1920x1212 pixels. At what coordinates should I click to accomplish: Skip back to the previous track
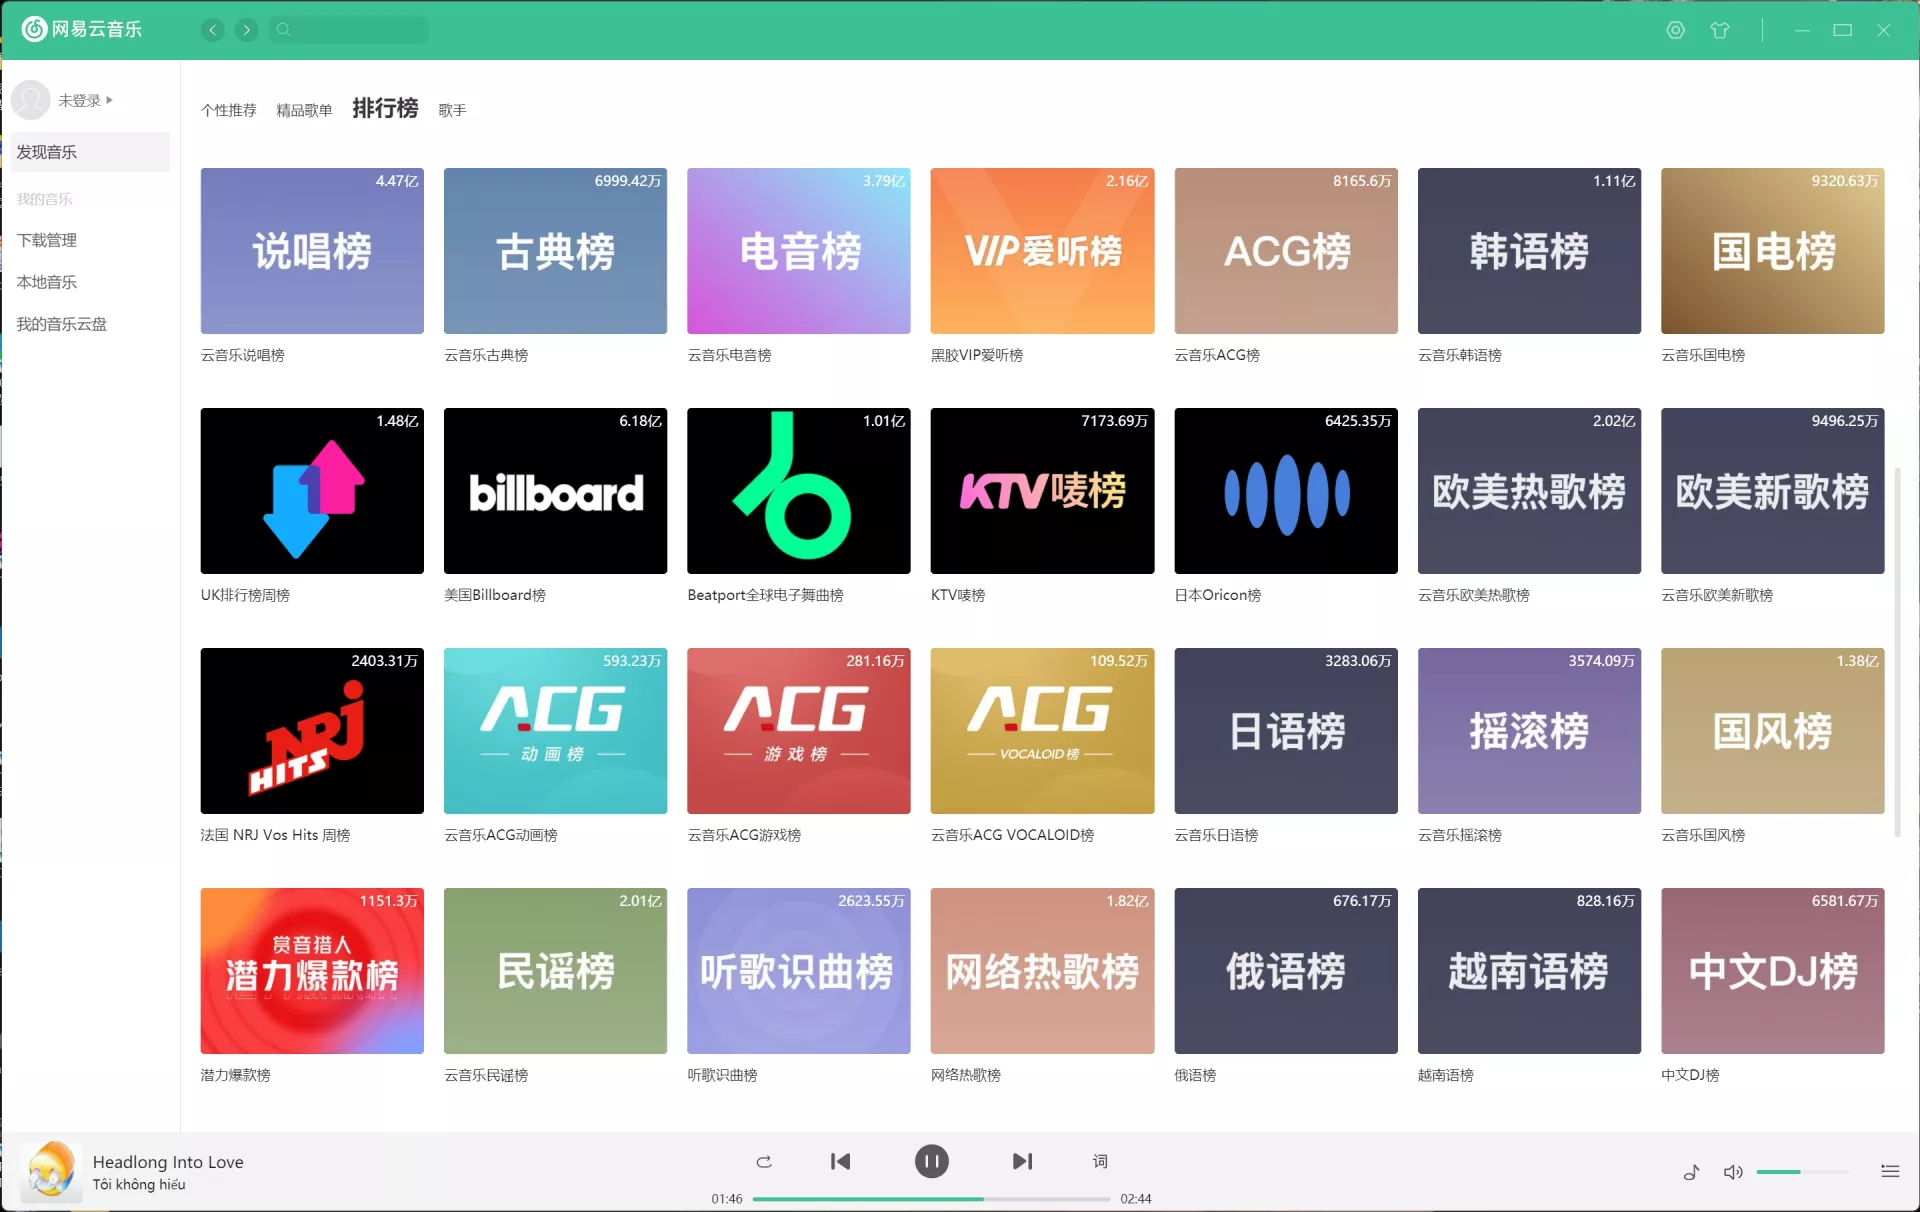[840, 1161]
